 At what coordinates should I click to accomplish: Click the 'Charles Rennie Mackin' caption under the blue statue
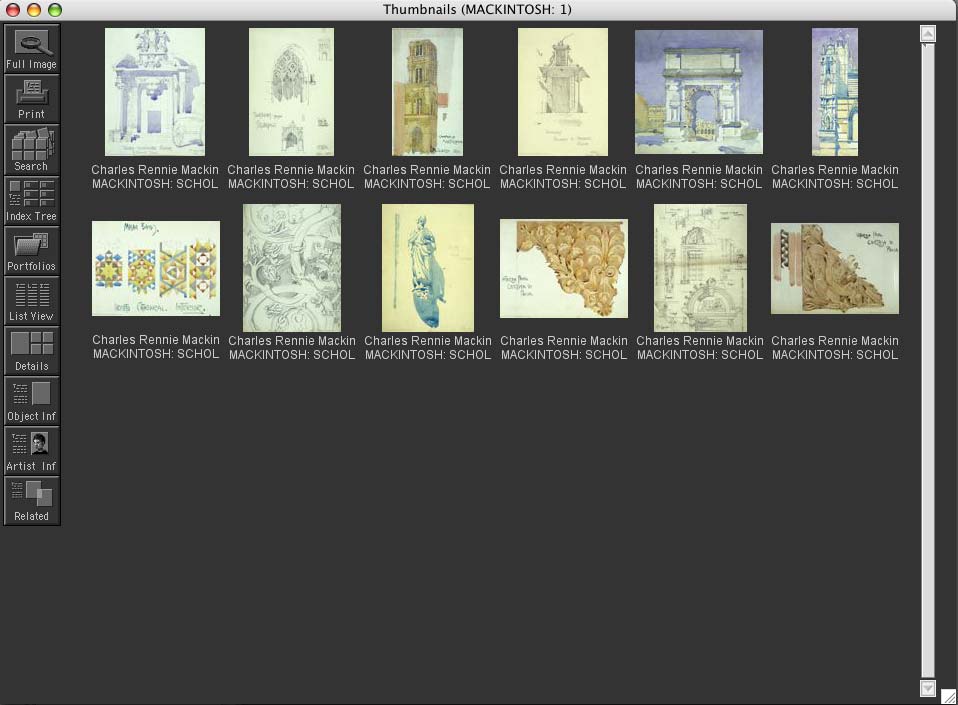pyautogui.click(x=428, y=341)
